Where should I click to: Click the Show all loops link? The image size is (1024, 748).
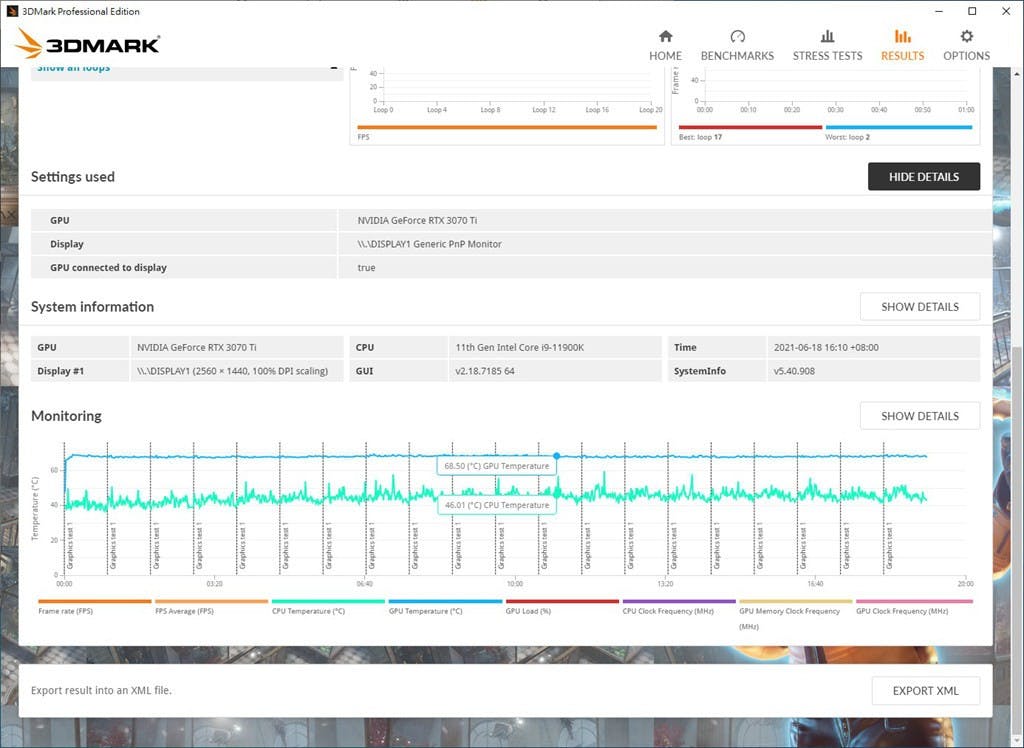(x=74, y=68)
